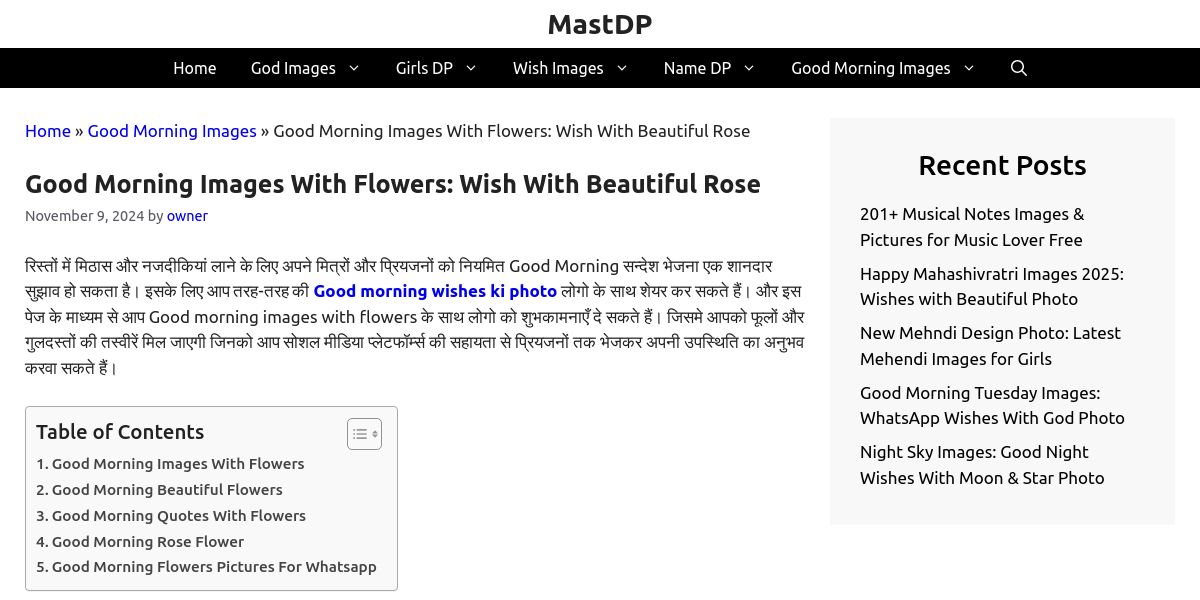Open 'Good Morning Tuesday Images' recent post

tap(992, 405)
